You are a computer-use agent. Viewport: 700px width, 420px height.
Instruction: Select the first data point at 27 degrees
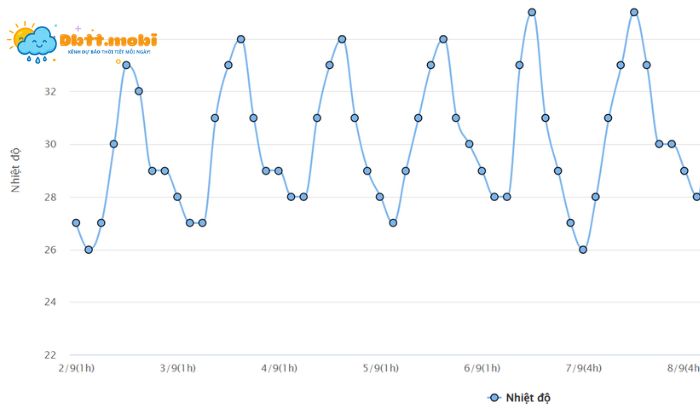(76, 223)
